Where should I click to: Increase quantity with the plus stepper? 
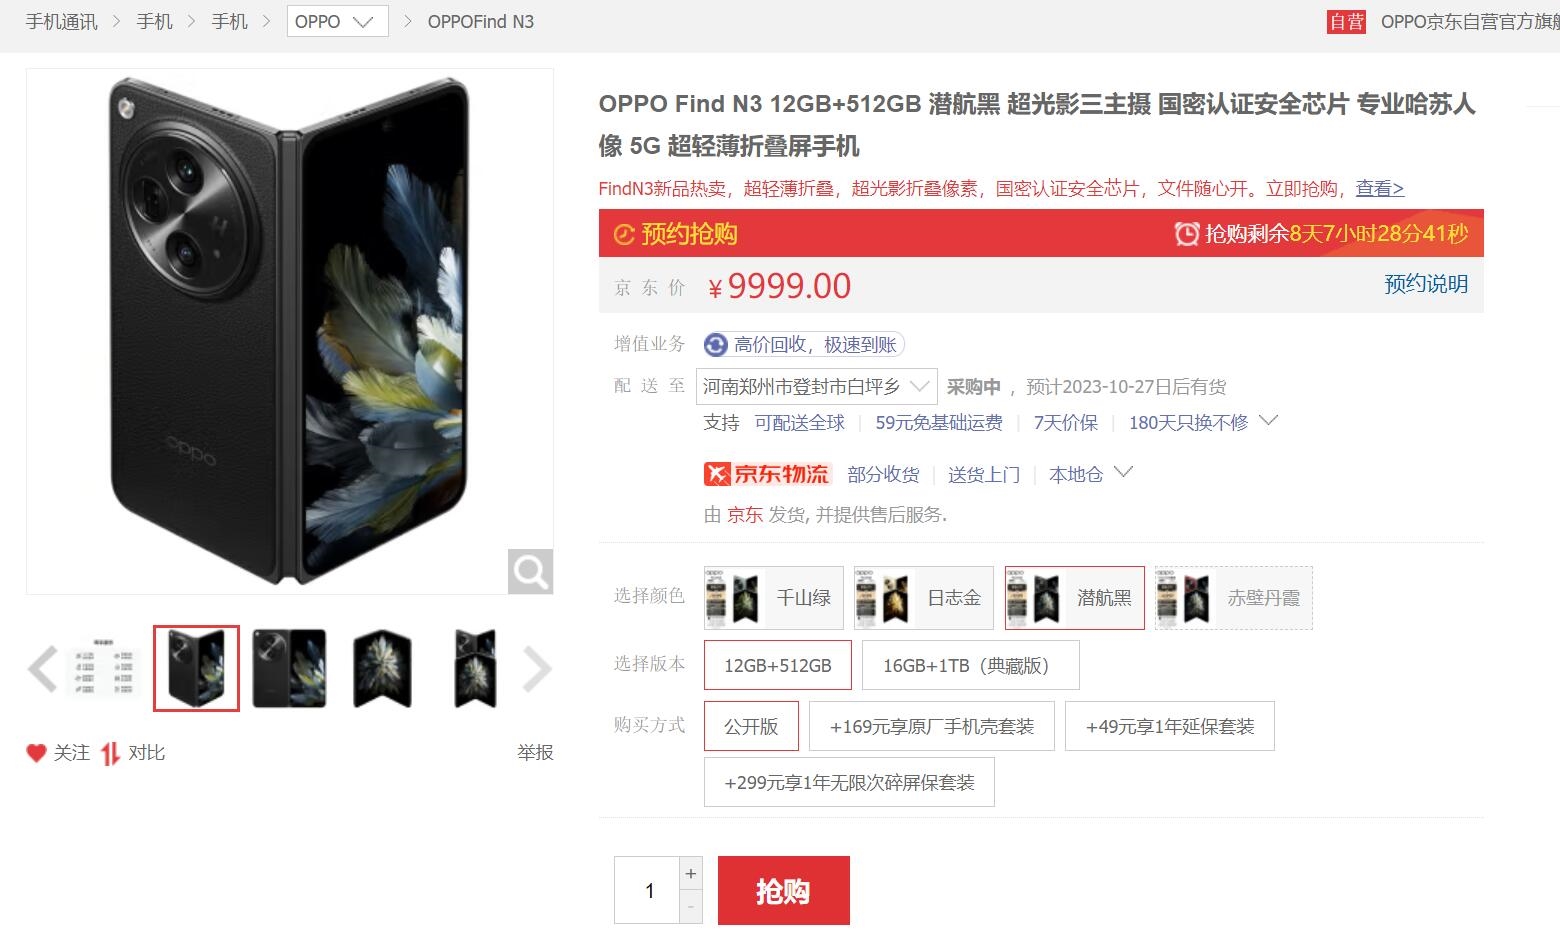[x=691, y=874]
